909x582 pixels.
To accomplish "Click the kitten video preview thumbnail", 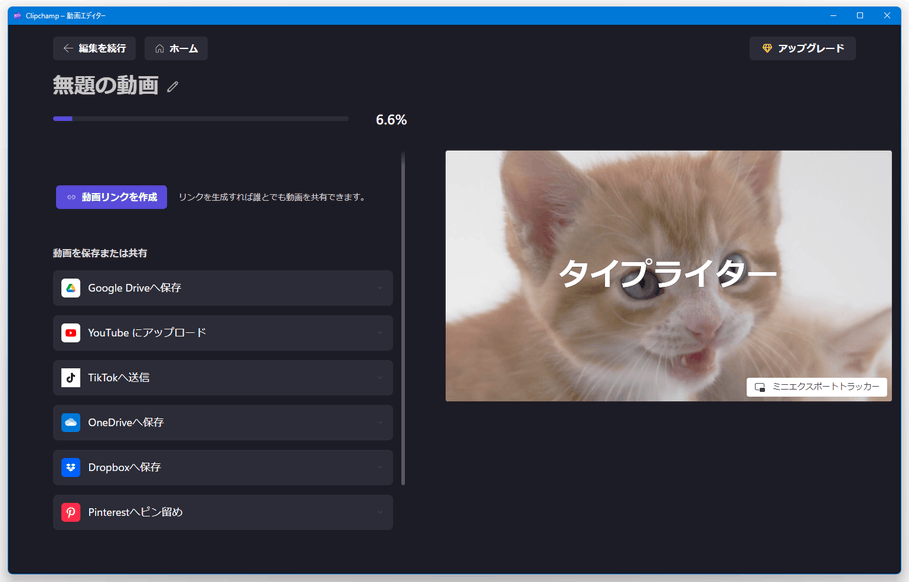I will [668, 276].
